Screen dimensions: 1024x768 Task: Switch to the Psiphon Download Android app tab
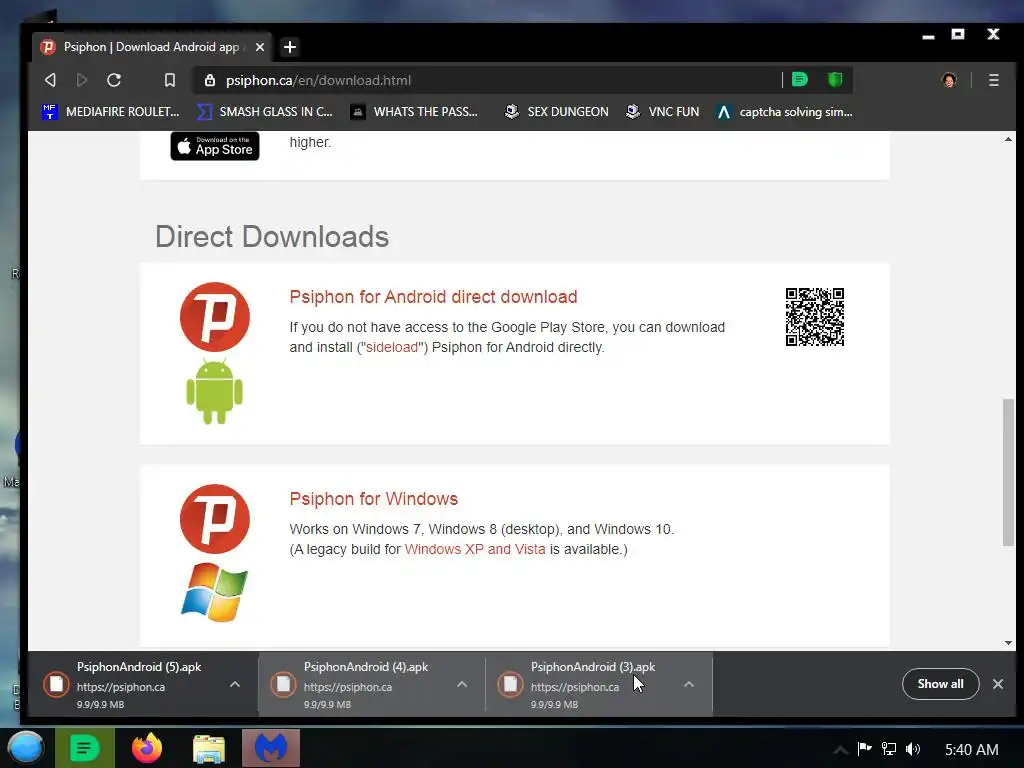(x=152, y=47)
